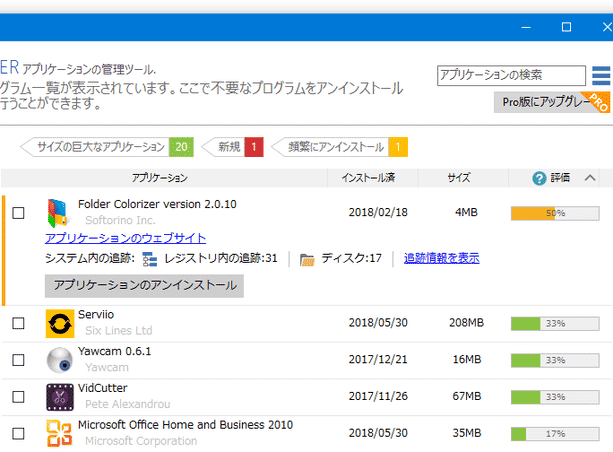Click the 16MB size value

(x=466, y=359)
